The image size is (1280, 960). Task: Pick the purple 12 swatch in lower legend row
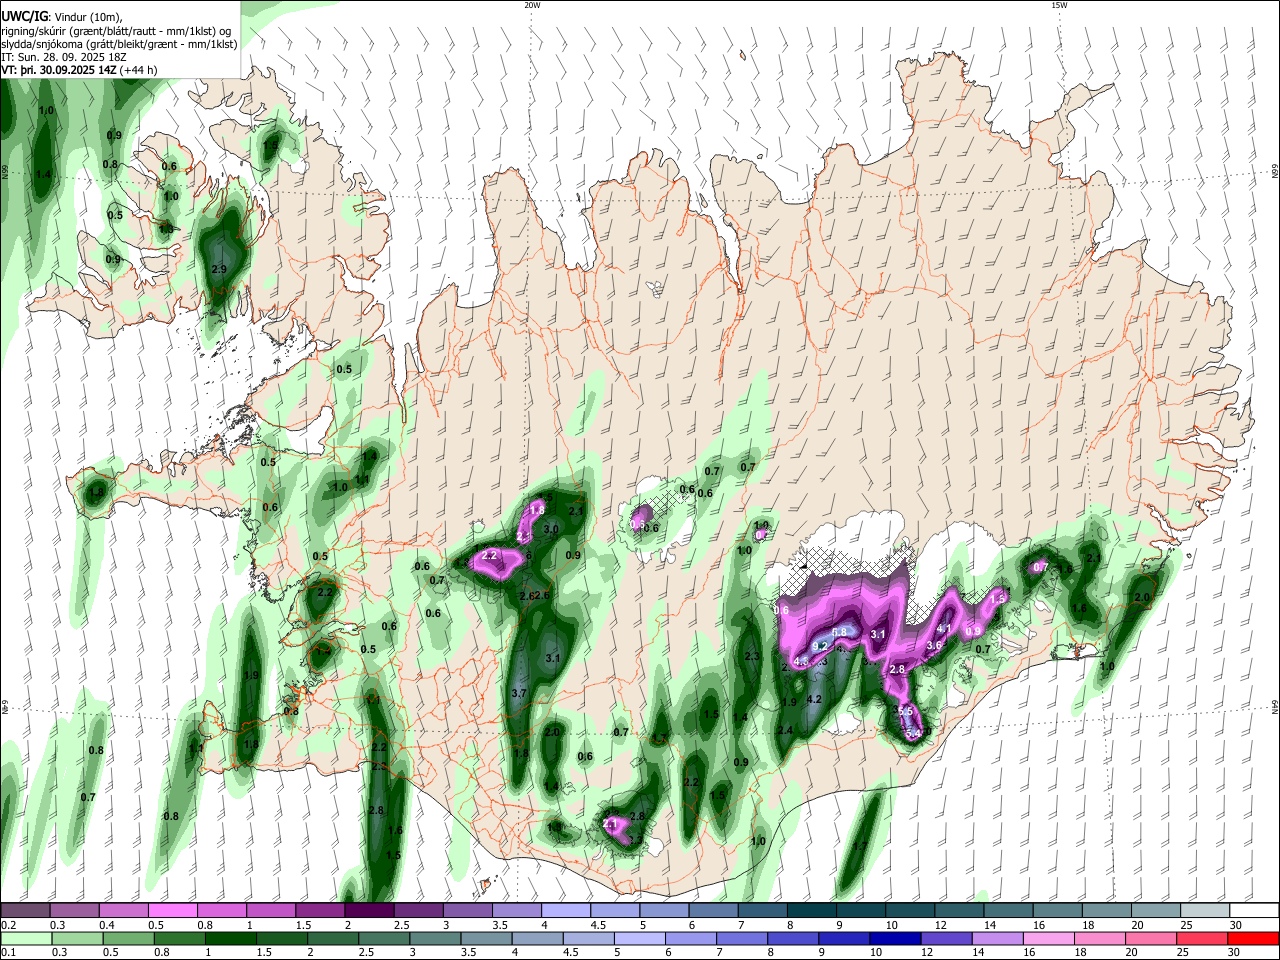coord(945,938)
